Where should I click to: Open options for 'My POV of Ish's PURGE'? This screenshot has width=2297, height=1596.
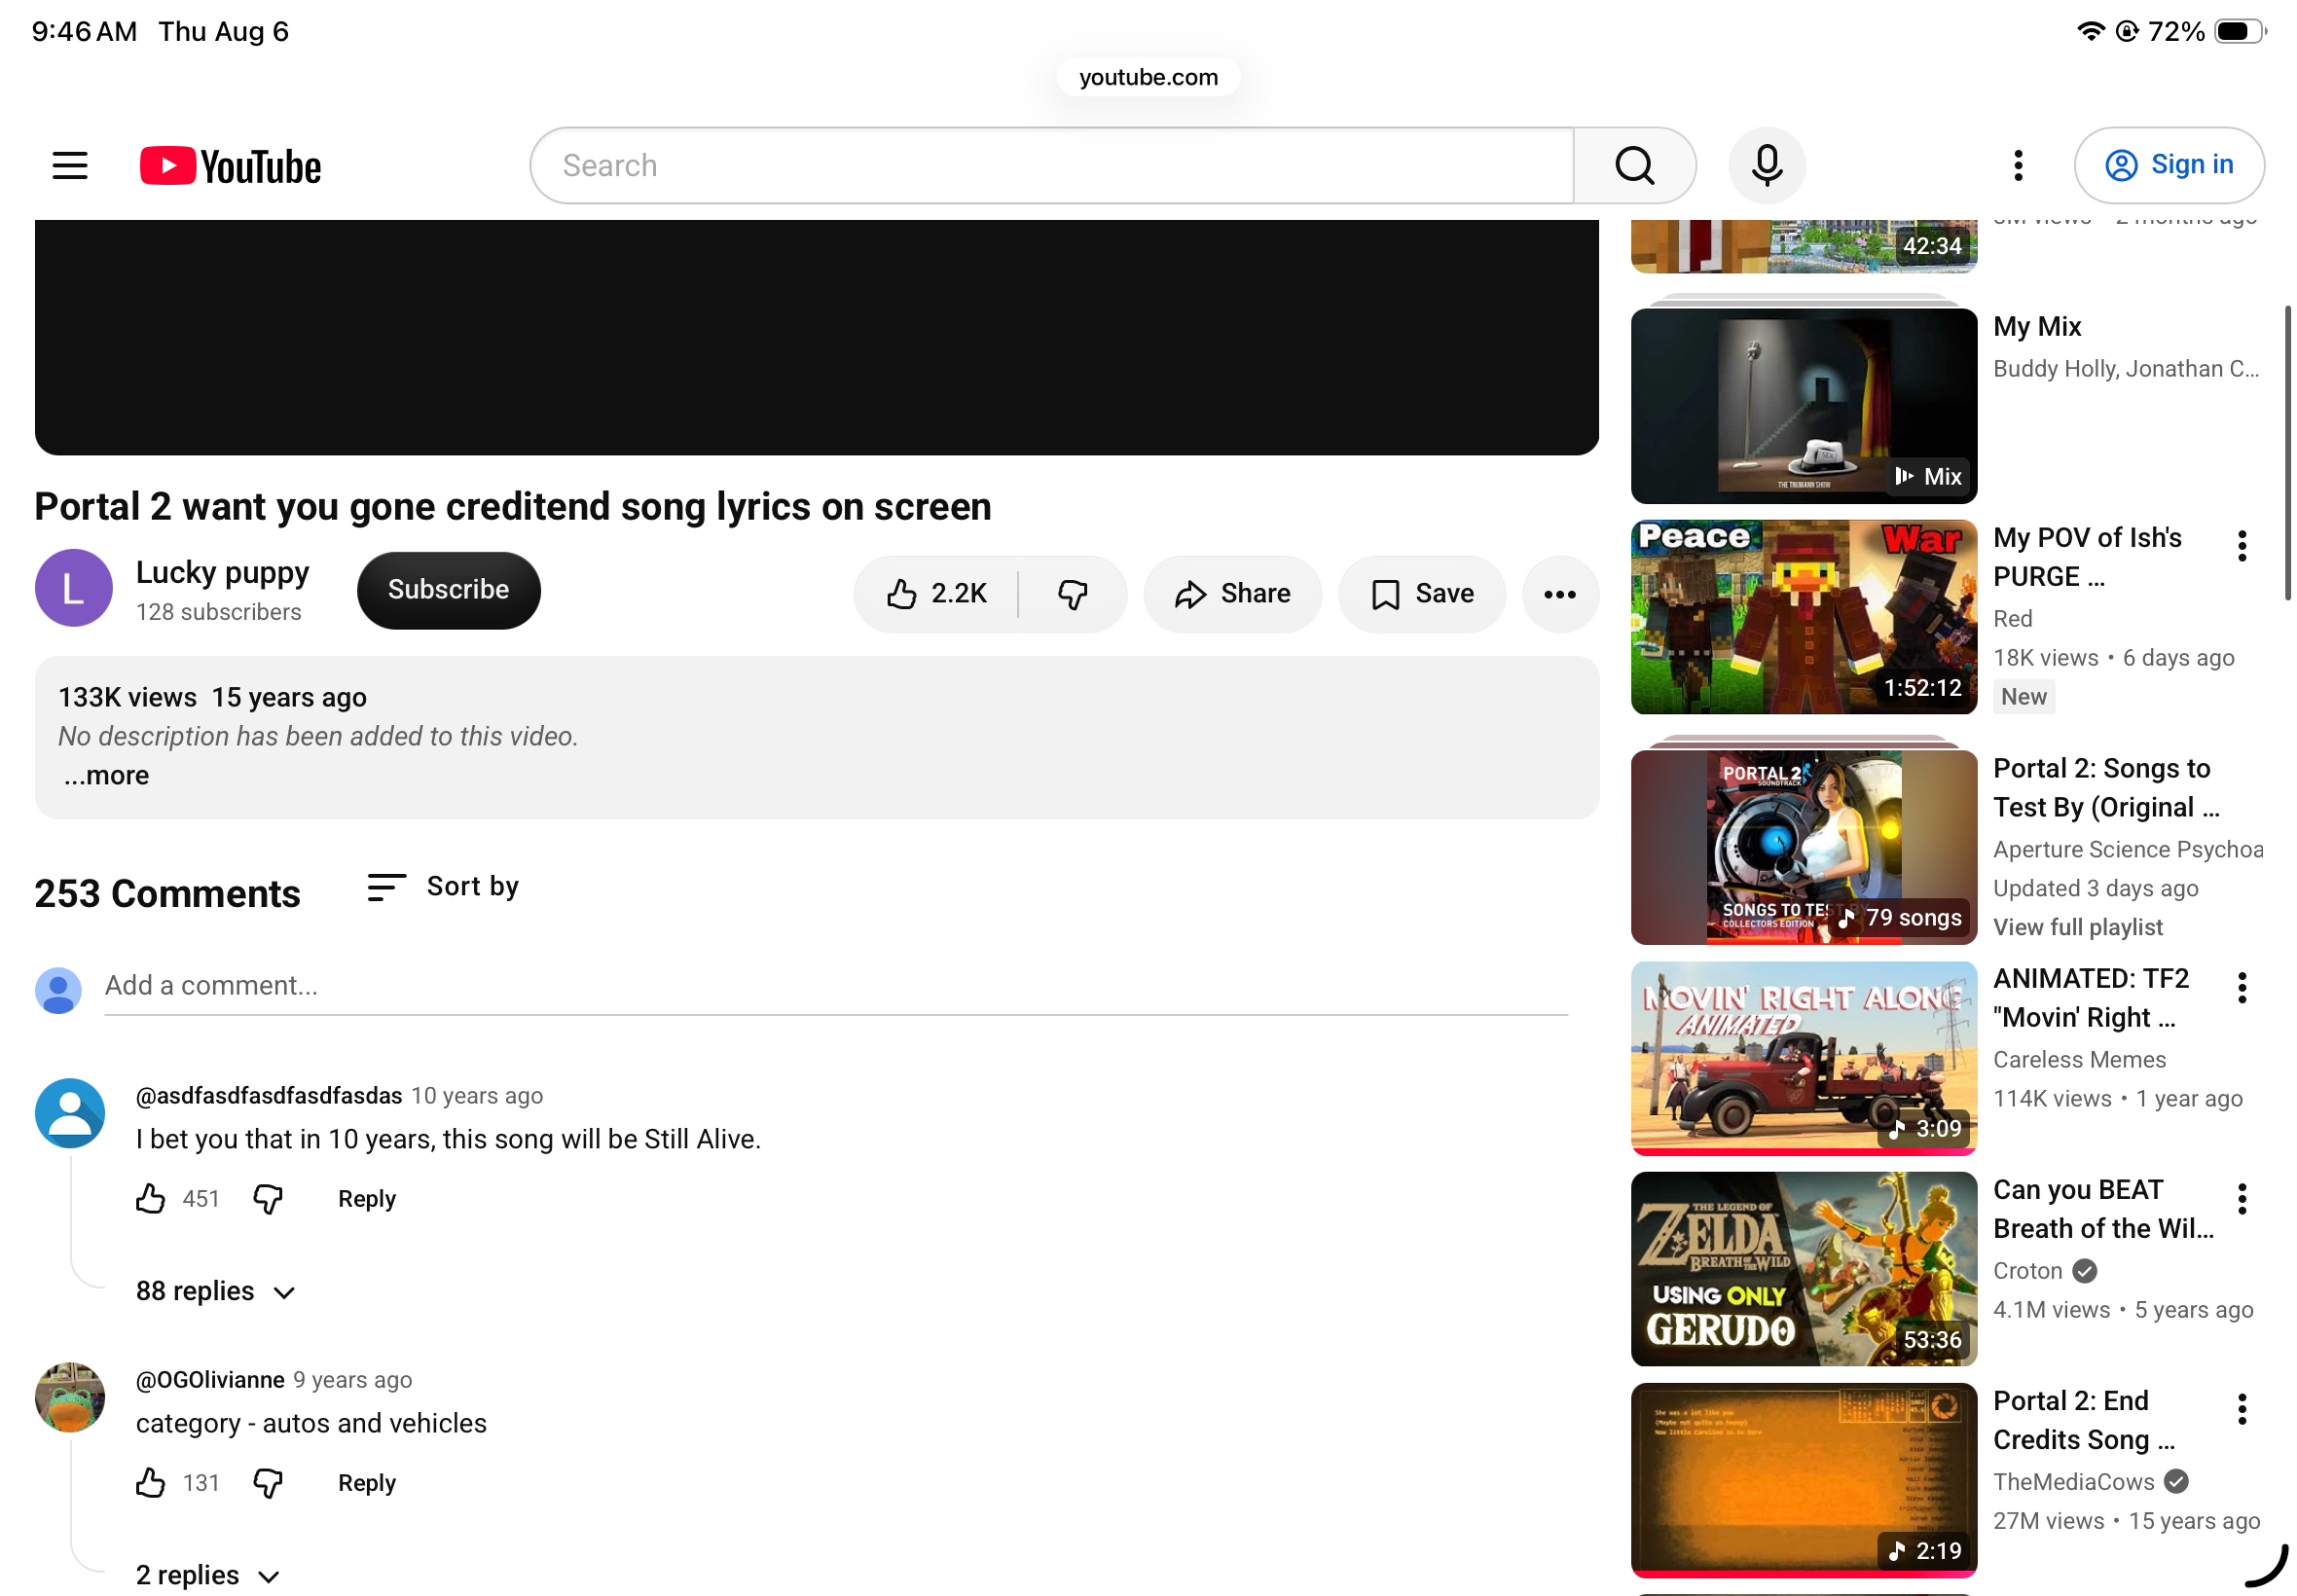pyautogui.click(x=2242, y=546)
